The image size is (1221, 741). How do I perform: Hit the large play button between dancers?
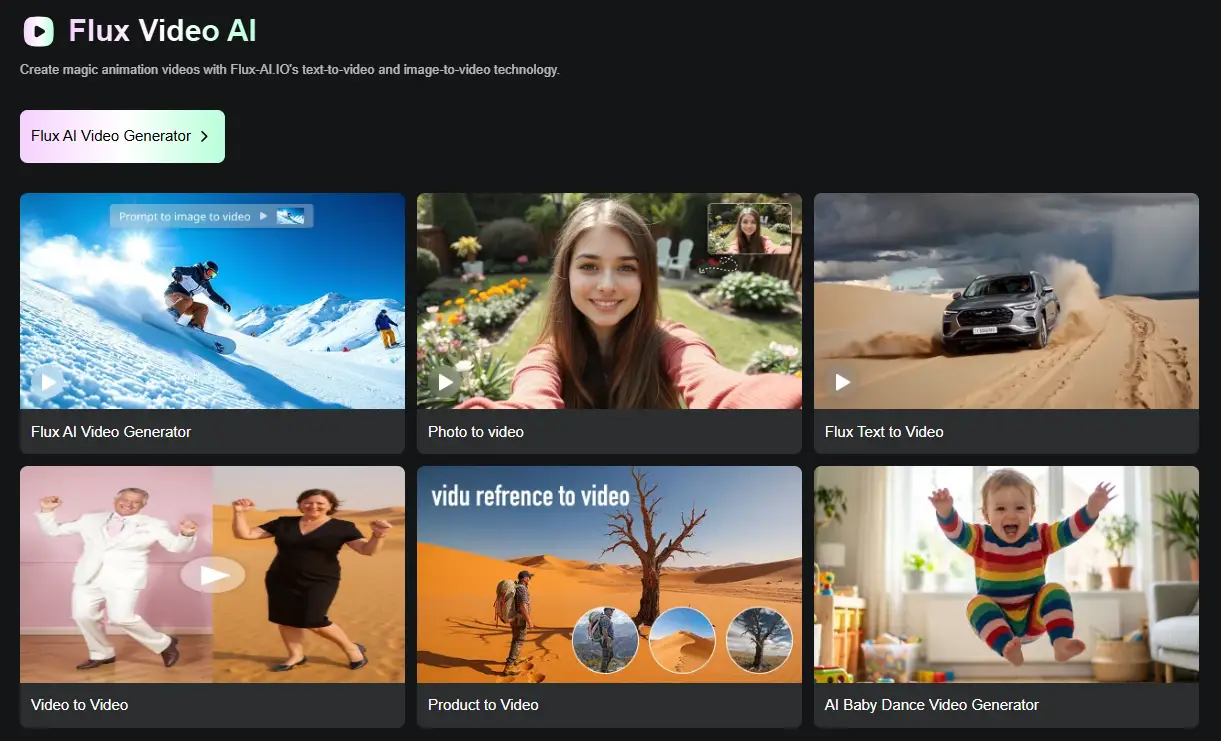(x=212, y=574)
